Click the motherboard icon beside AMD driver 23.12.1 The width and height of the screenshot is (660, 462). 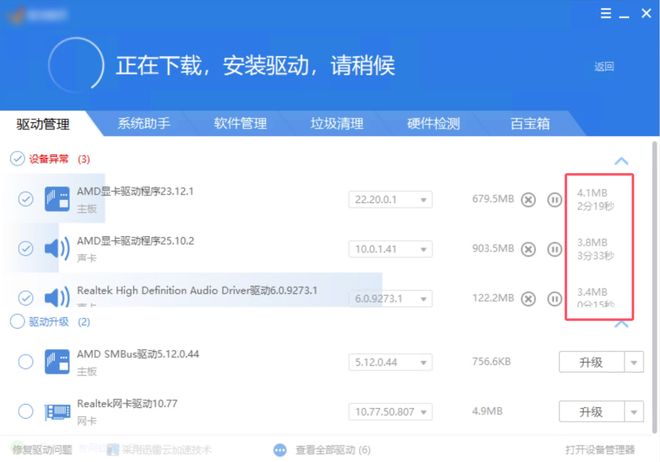point(57,199)
